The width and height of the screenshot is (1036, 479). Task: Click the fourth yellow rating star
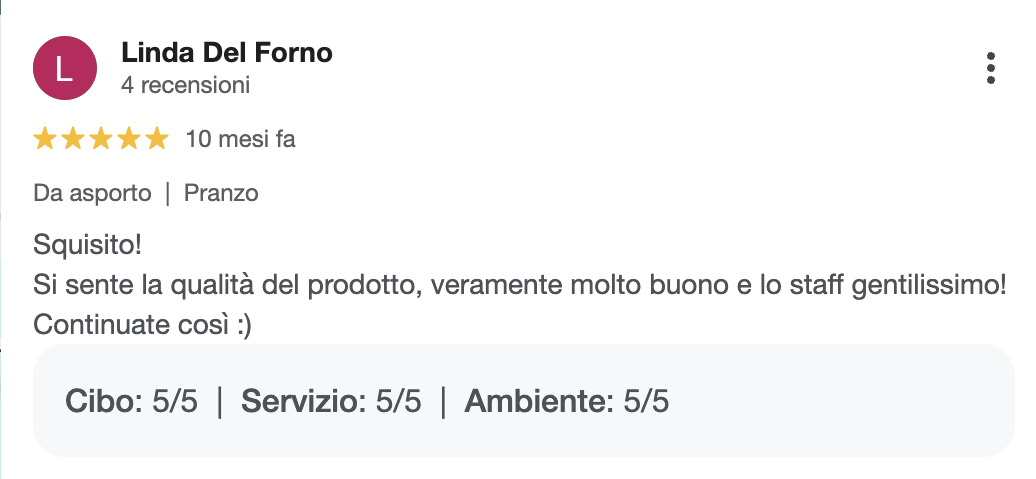click(129, 139)
